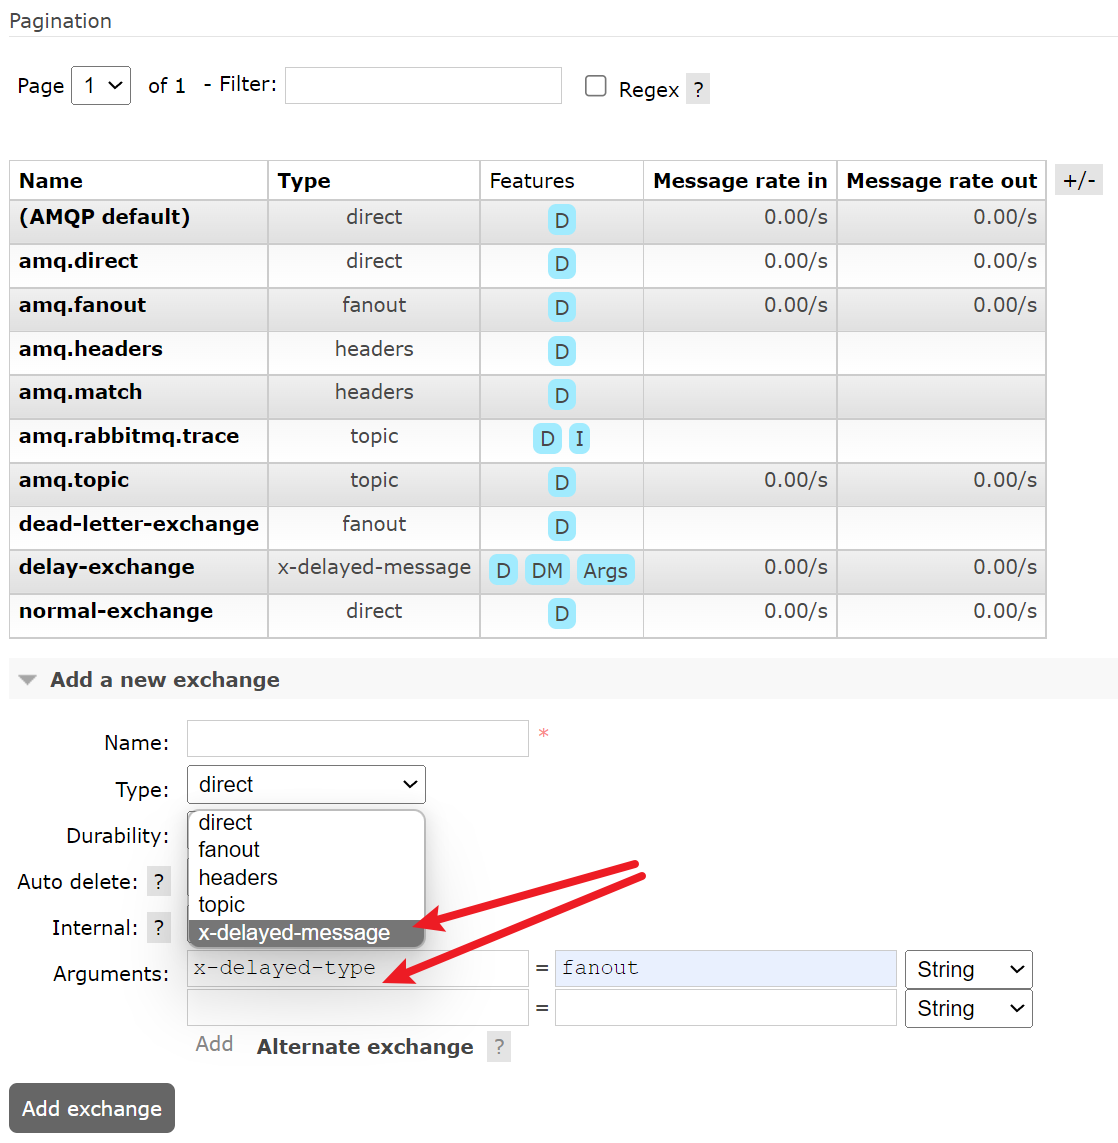Screen dimensions: 1118x1143
Task: Click the Auto delete help question mark
Action: click(x=158, y=882)
